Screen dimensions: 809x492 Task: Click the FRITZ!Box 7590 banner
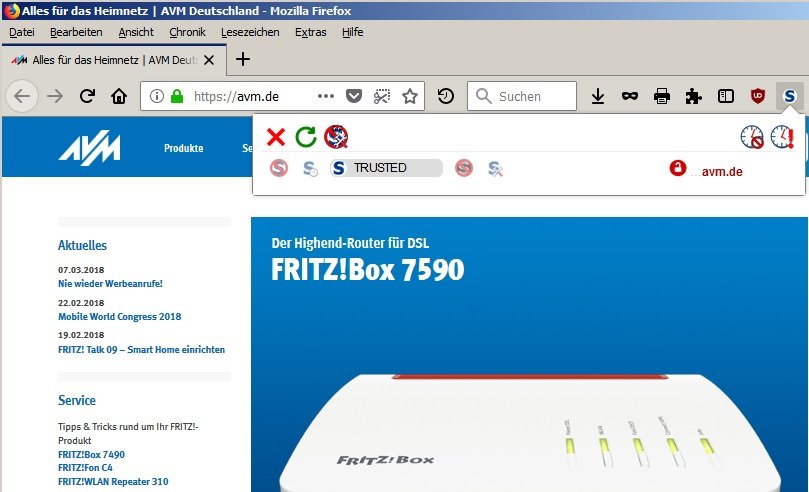tap(529, 354)
